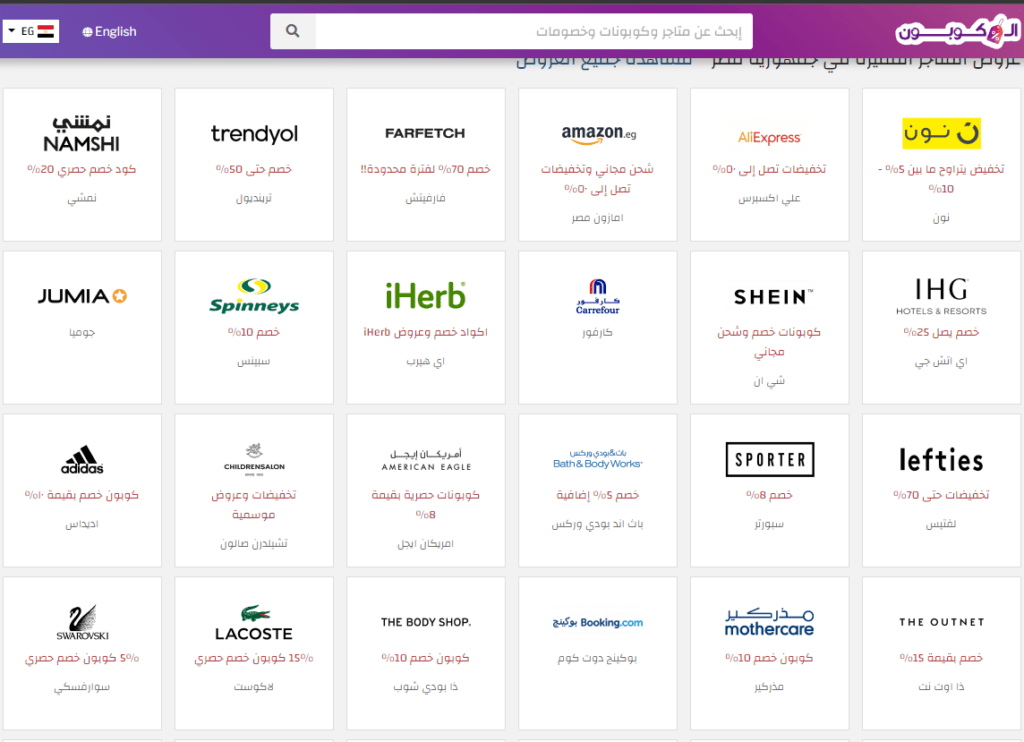Viewport: 1024px width, 742px height.
Task: Switch site language to English
Action: (x=109, y=31)
